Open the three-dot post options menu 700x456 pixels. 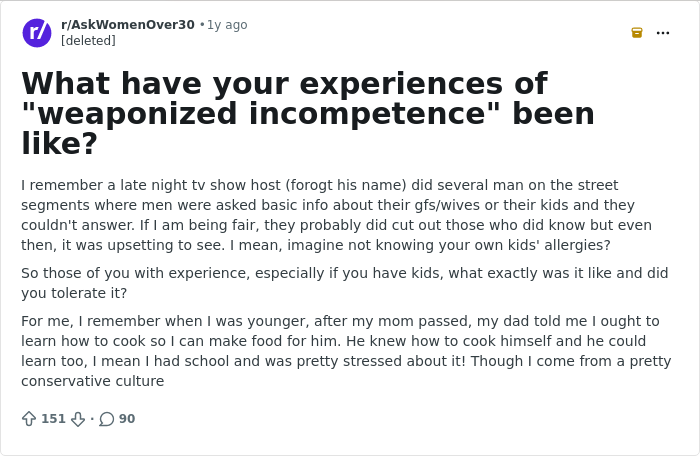663,33
